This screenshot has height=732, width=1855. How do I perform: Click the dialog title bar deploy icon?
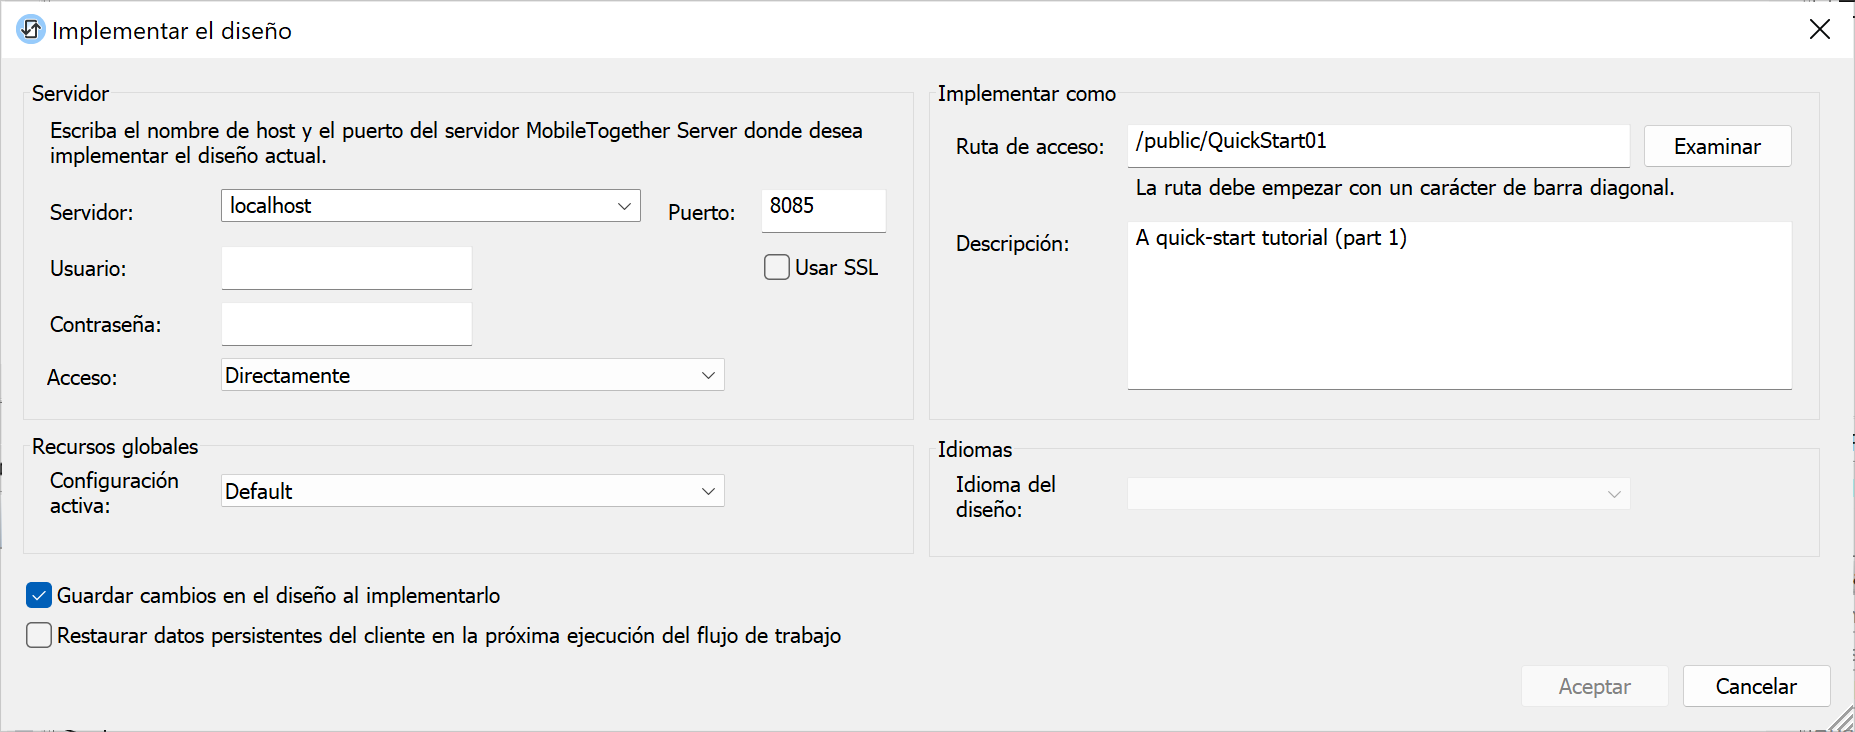pos(31,30)
